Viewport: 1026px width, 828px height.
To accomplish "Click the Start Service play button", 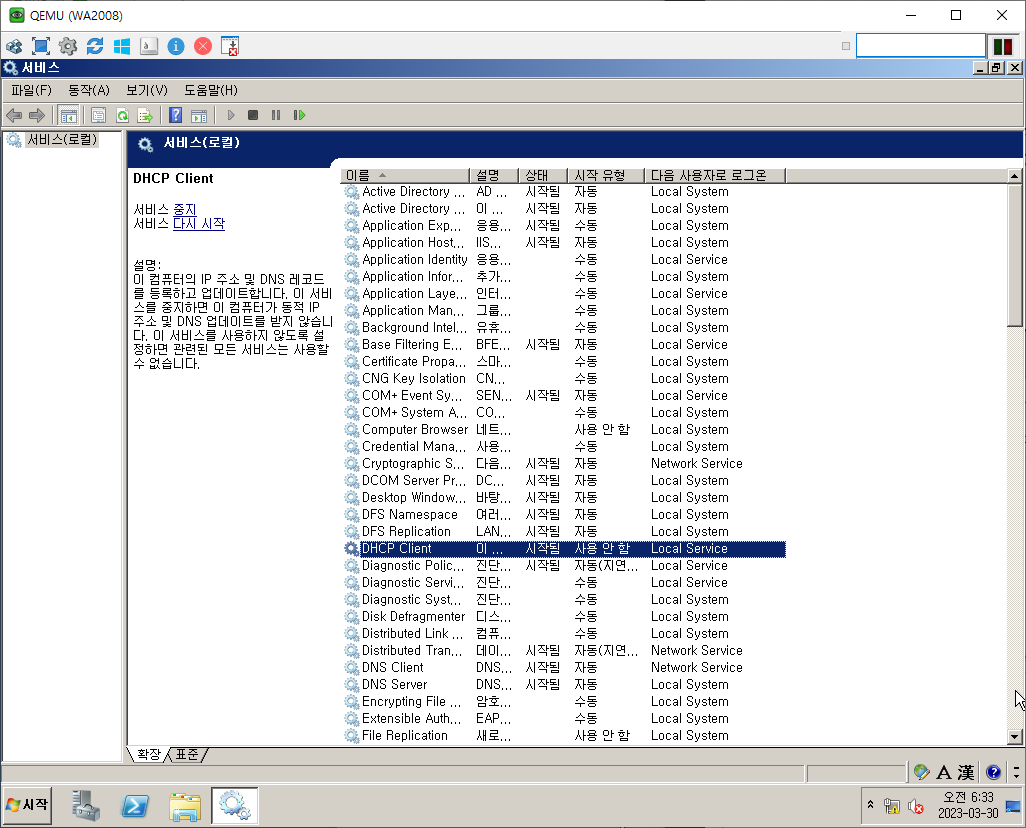I will point(230,116).
